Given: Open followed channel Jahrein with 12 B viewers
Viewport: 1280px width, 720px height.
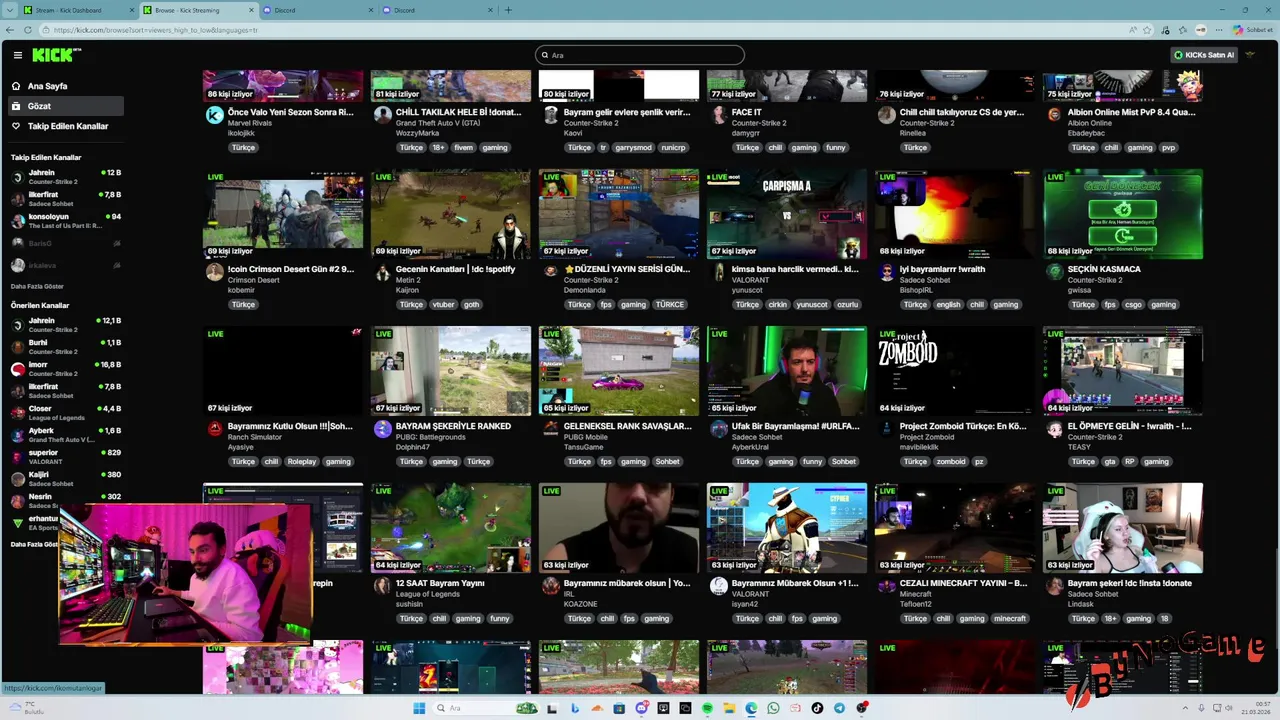Looking at the screenshot, I should [65, 177].
